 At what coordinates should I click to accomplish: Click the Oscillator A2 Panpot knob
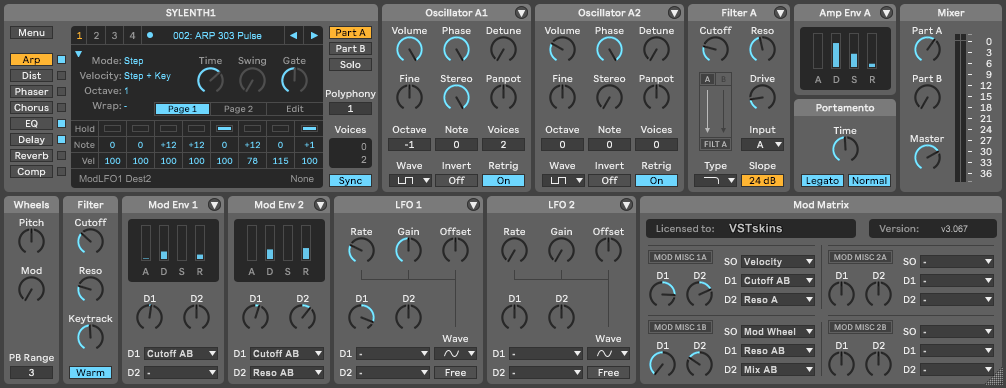coord(656,97)
